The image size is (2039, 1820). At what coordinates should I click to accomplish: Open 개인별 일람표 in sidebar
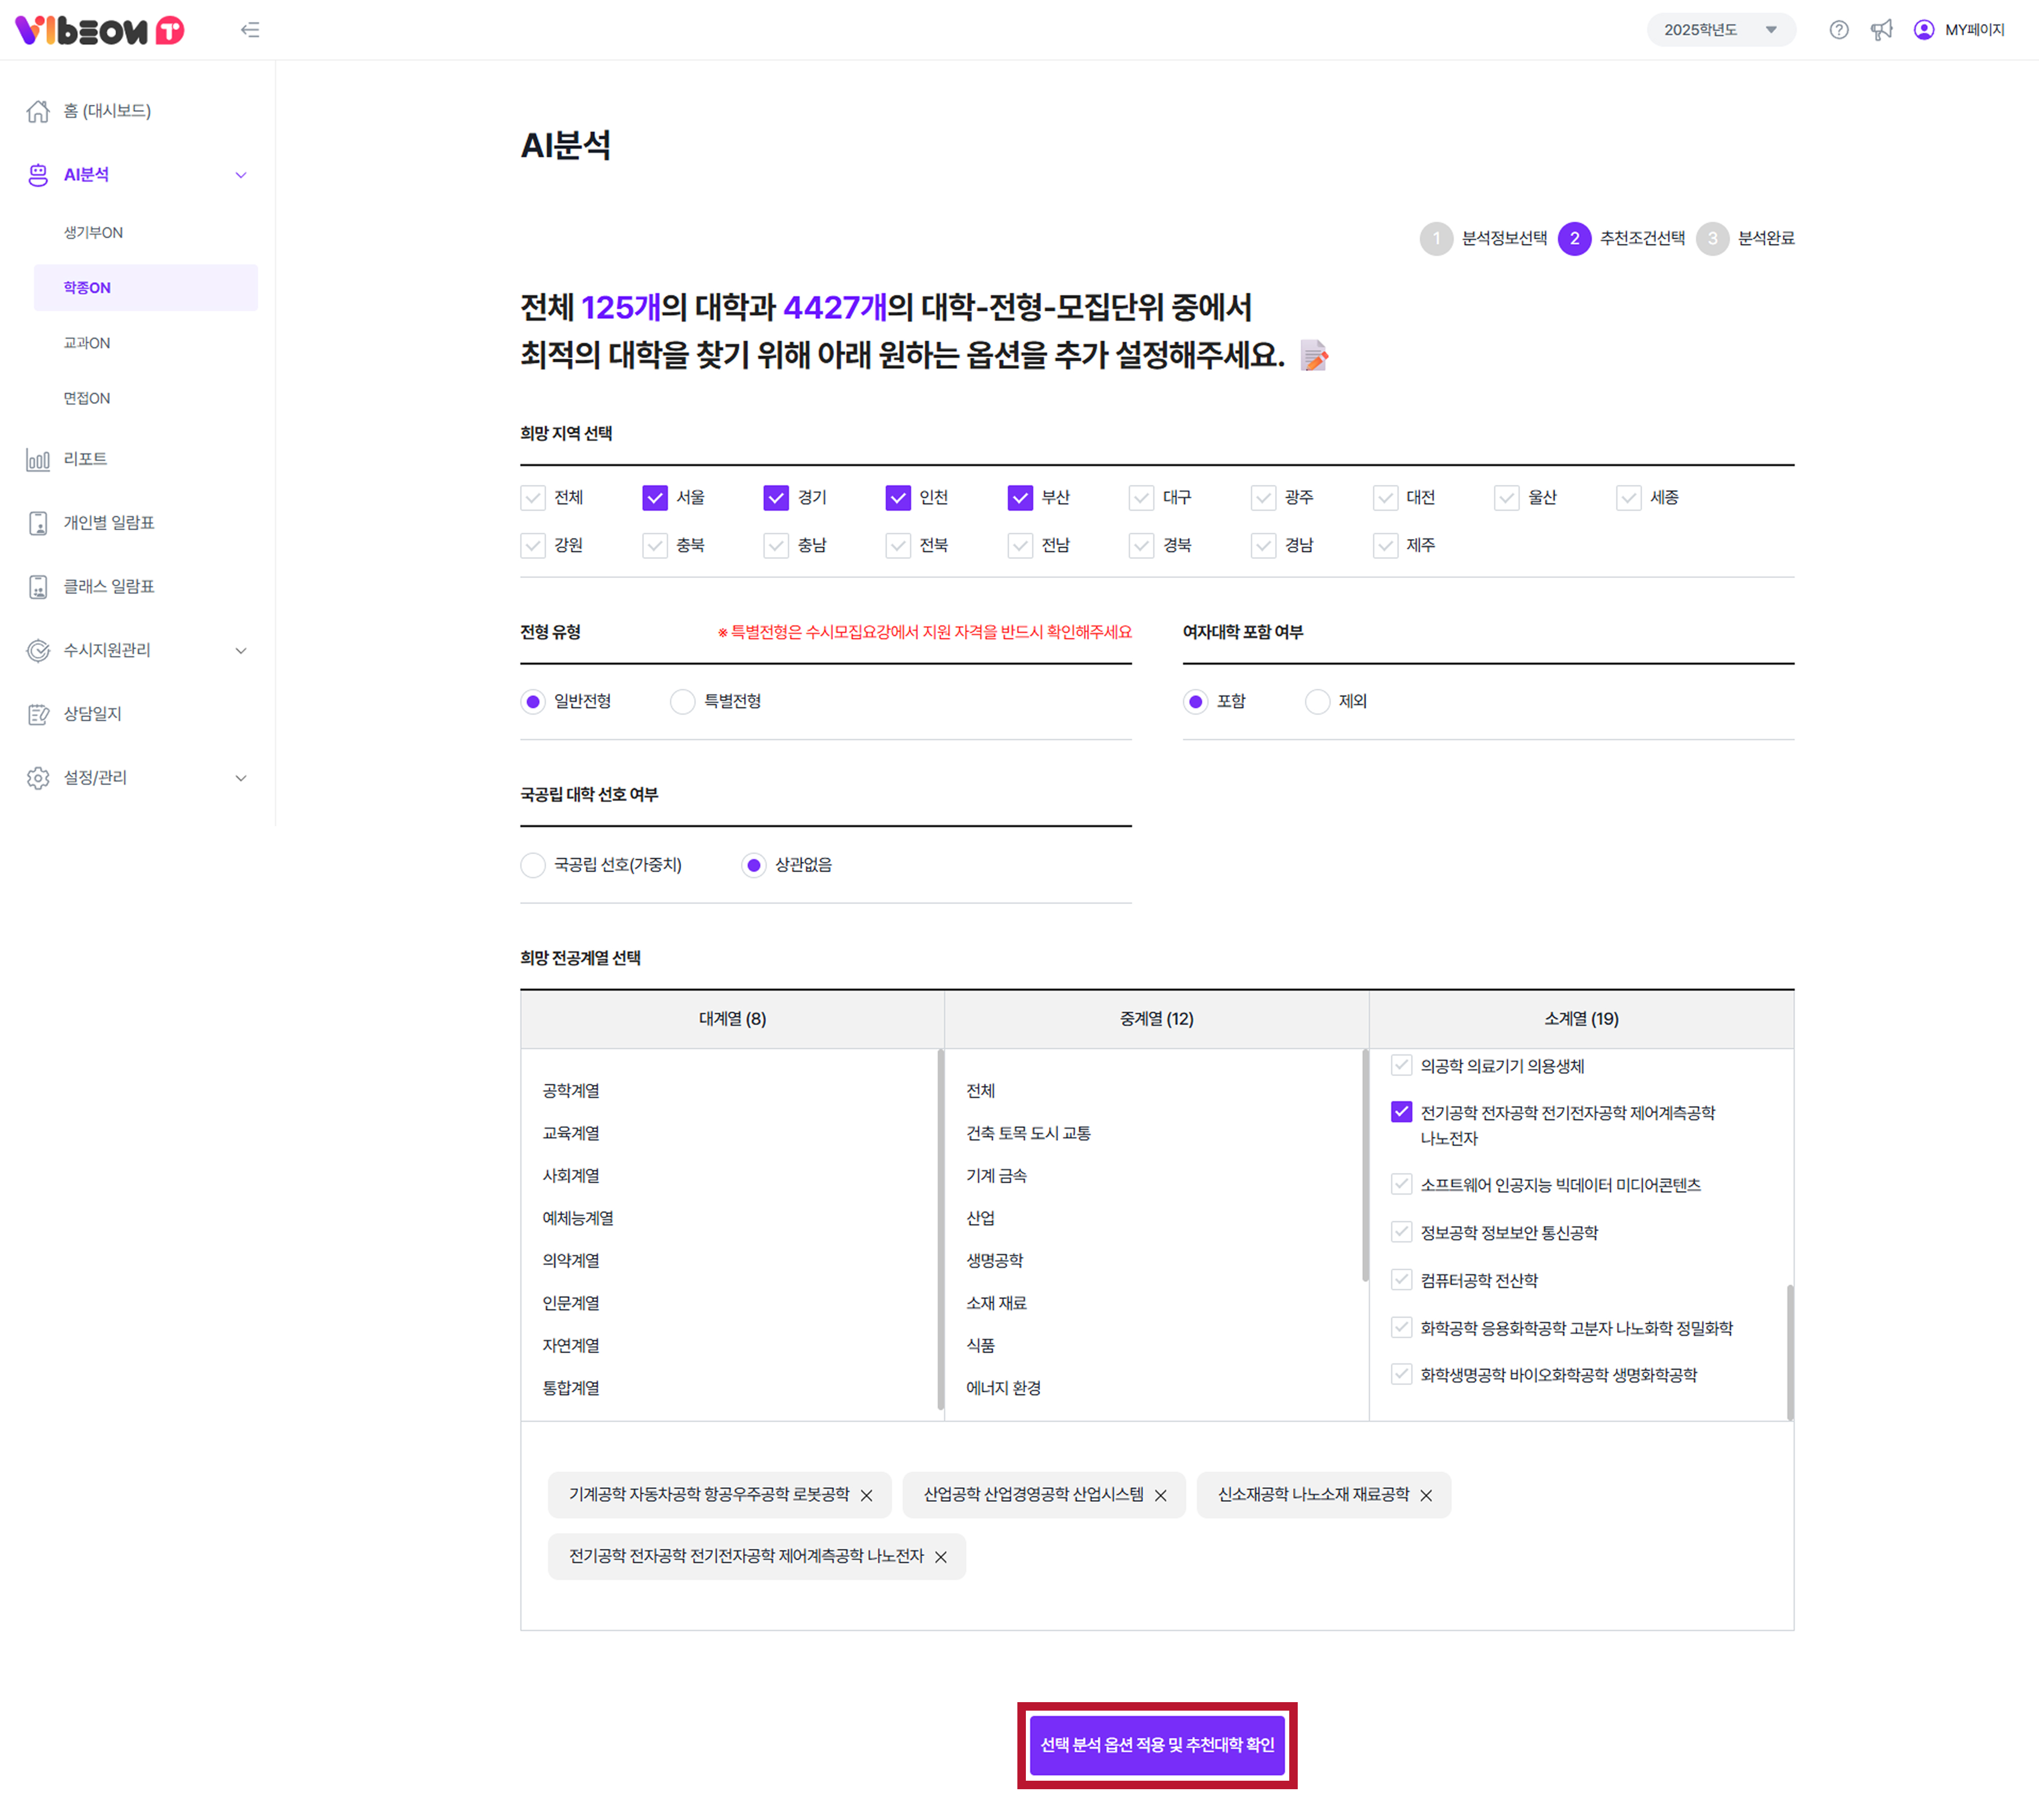[108, 523]
